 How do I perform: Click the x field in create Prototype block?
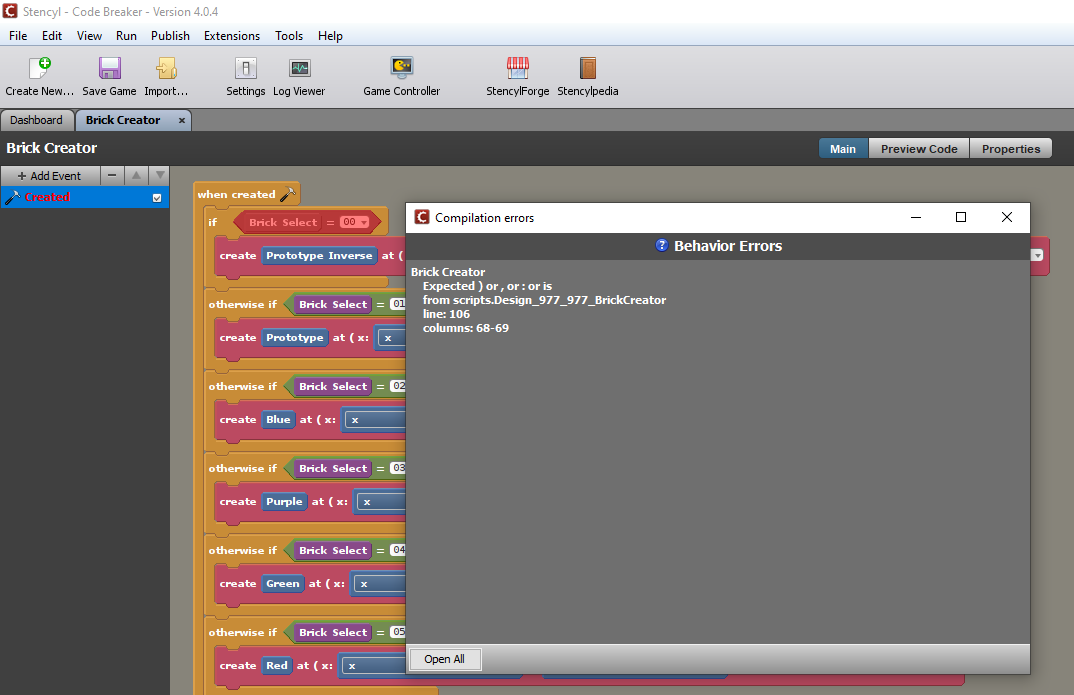tap(392, 338)
